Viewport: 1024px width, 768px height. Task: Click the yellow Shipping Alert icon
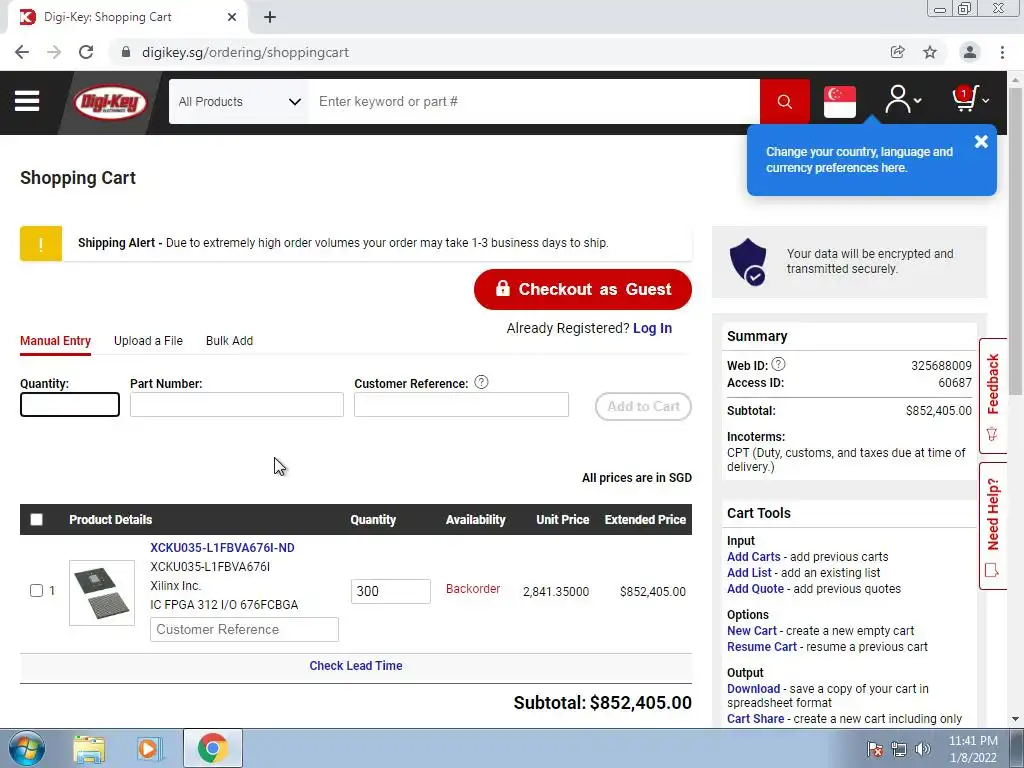(41, 244)
